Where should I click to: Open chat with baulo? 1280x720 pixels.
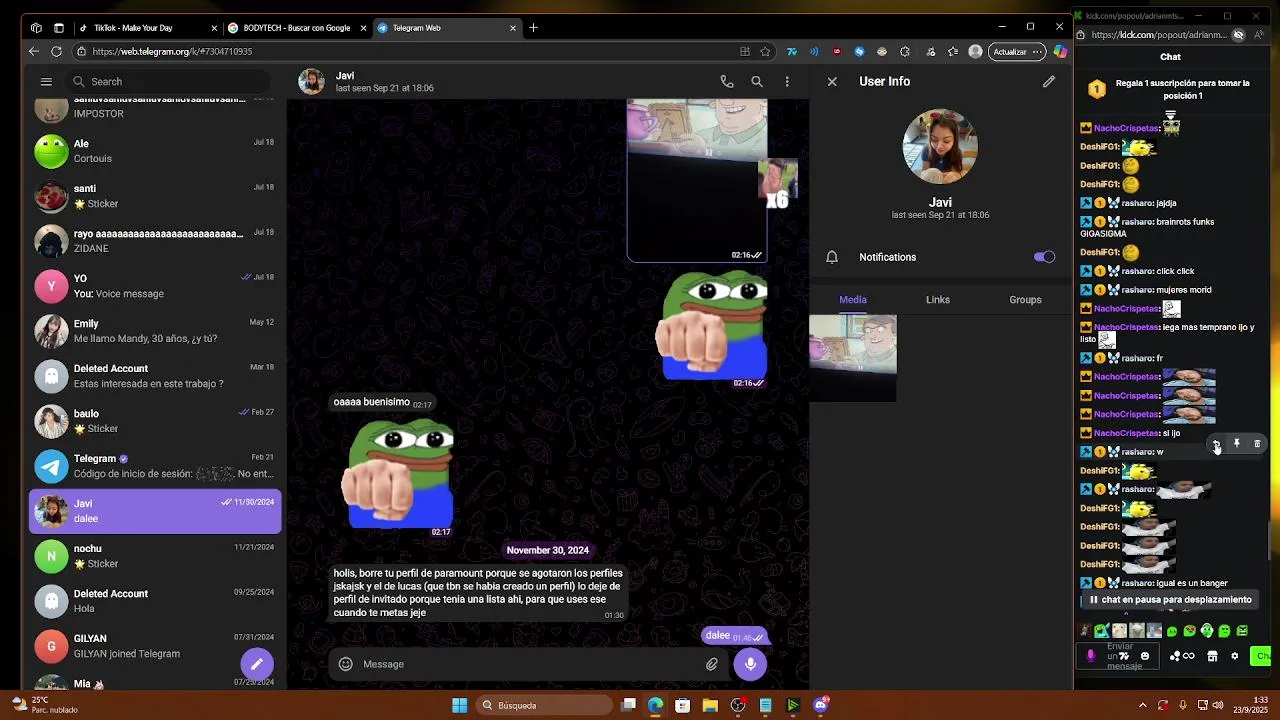pyautogui.click(x=155, y=421)
